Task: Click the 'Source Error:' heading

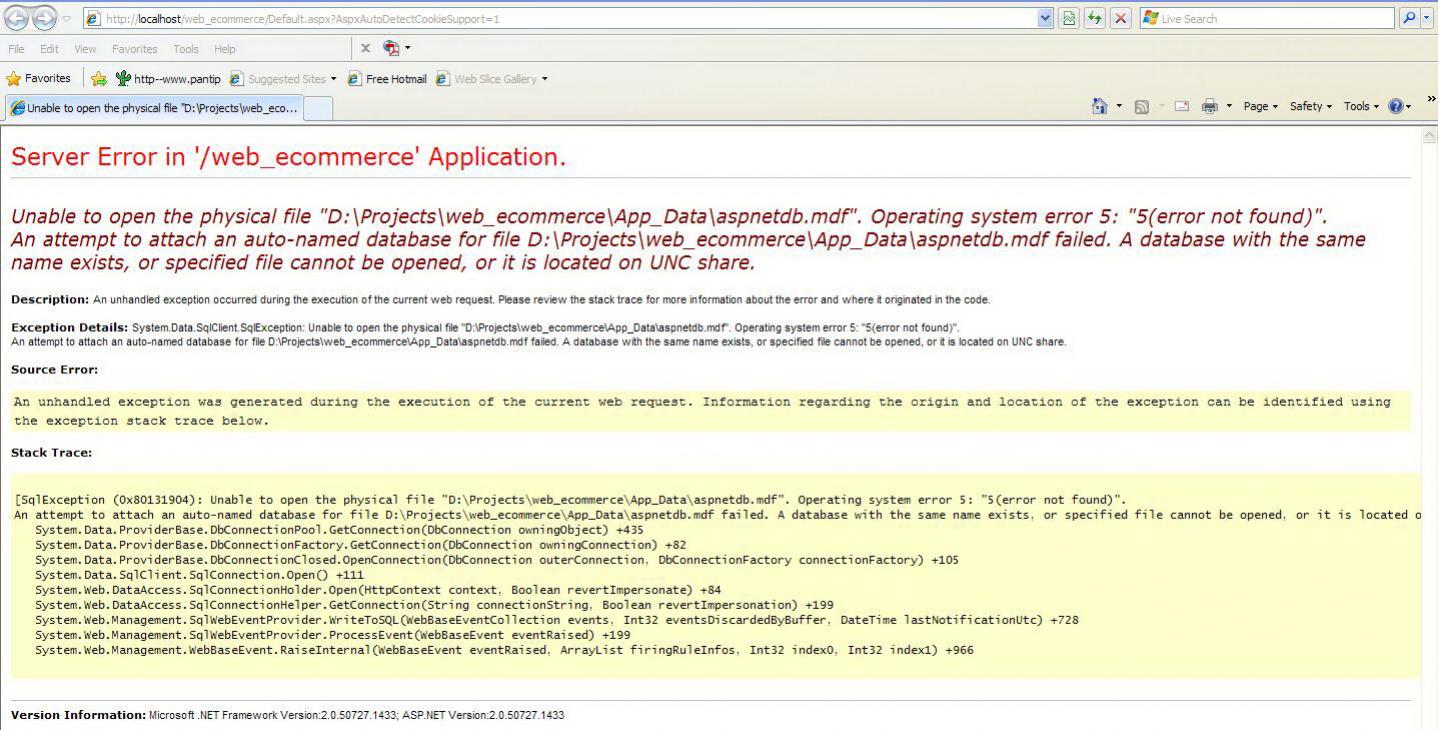Action: tap(54, 369)
